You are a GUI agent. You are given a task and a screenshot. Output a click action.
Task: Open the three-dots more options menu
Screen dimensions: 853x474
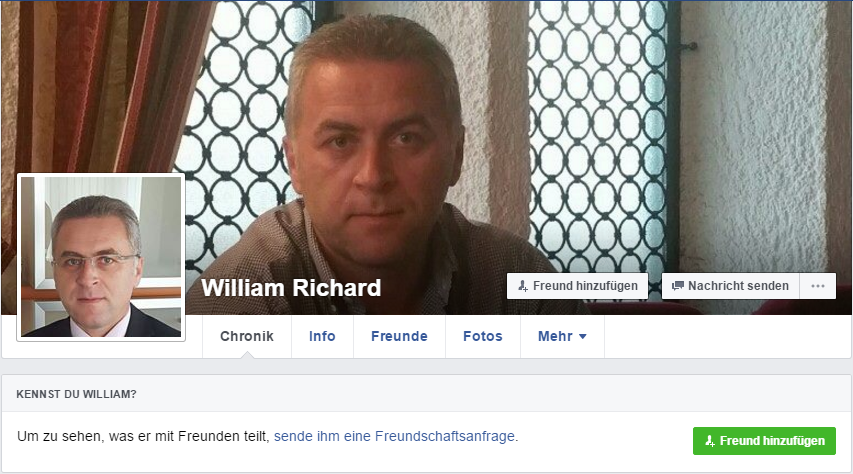pyautogui.click(x=818, y=286)
